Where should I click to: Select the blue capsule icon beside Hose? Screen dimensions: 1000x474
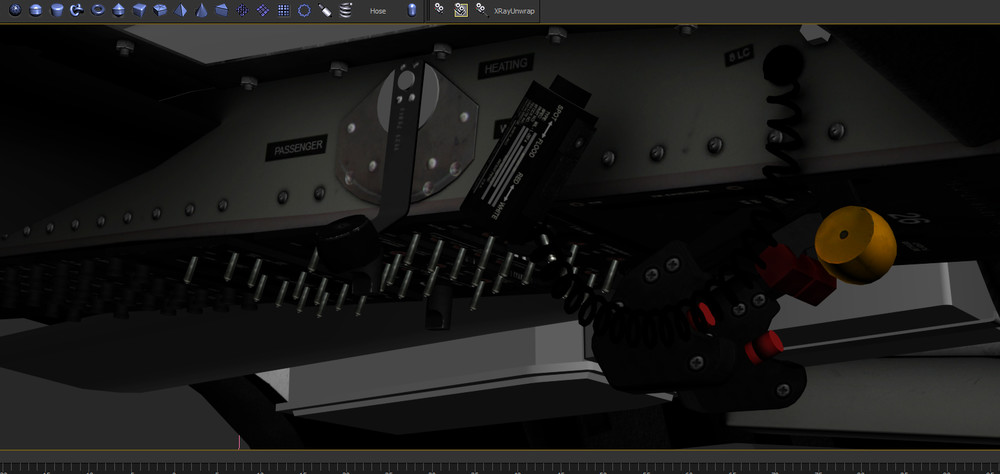tap(412, 11)
